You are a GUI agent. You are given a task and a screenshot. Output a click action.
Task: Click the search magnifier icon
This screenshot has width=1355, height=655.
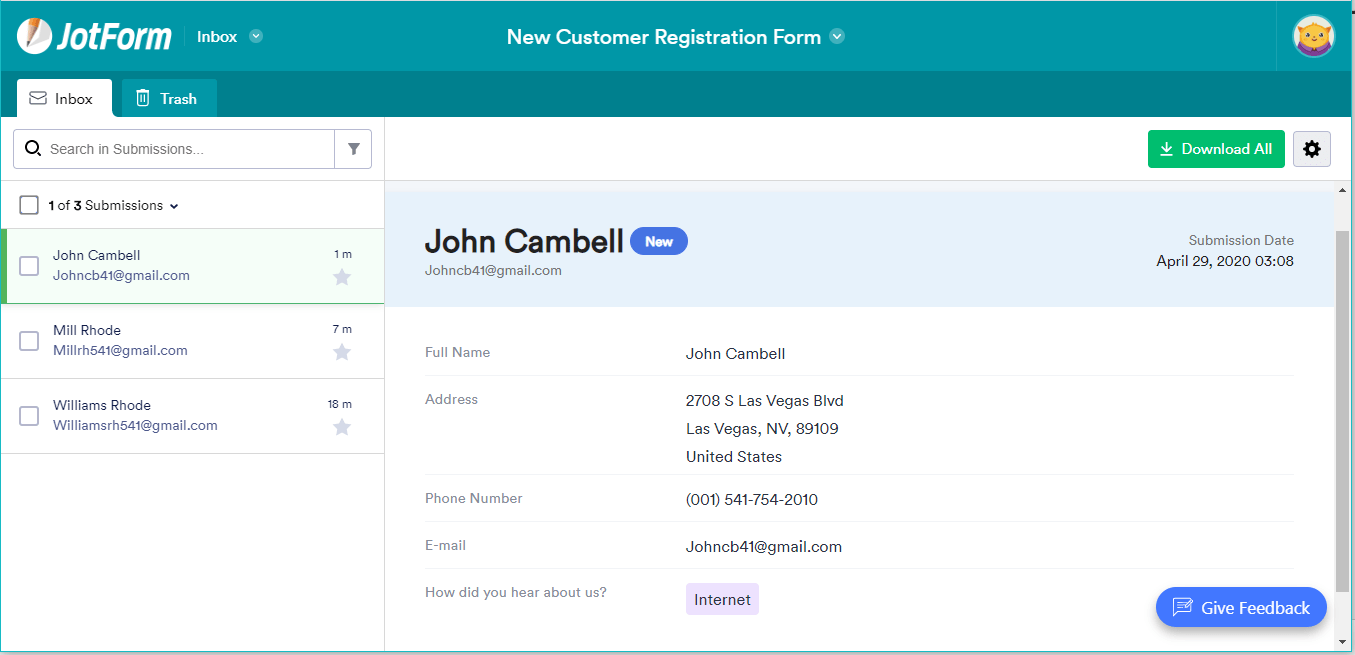33,149
